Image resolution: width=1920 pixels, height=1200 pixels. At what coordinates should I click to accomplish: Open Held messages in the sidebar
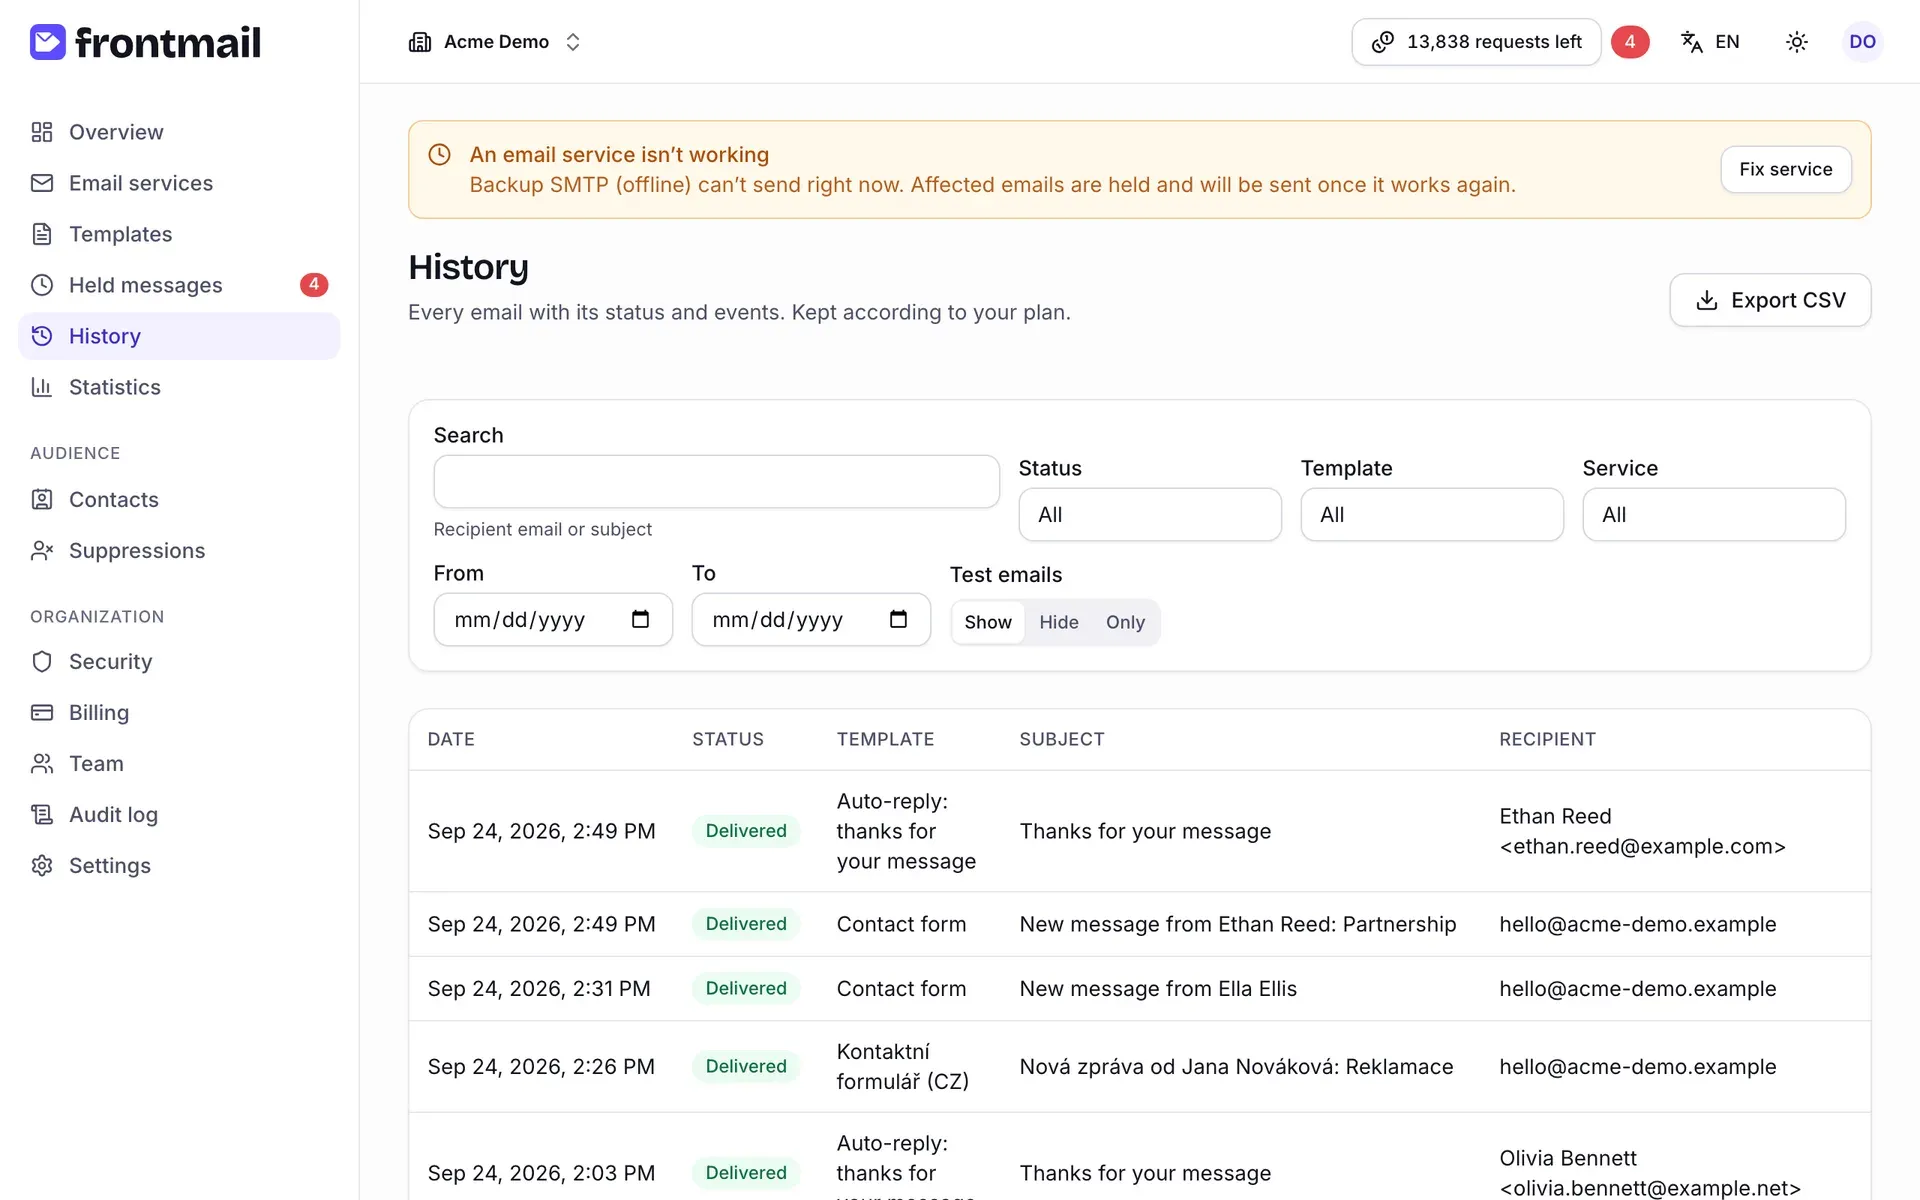click(x=179, y=285)
